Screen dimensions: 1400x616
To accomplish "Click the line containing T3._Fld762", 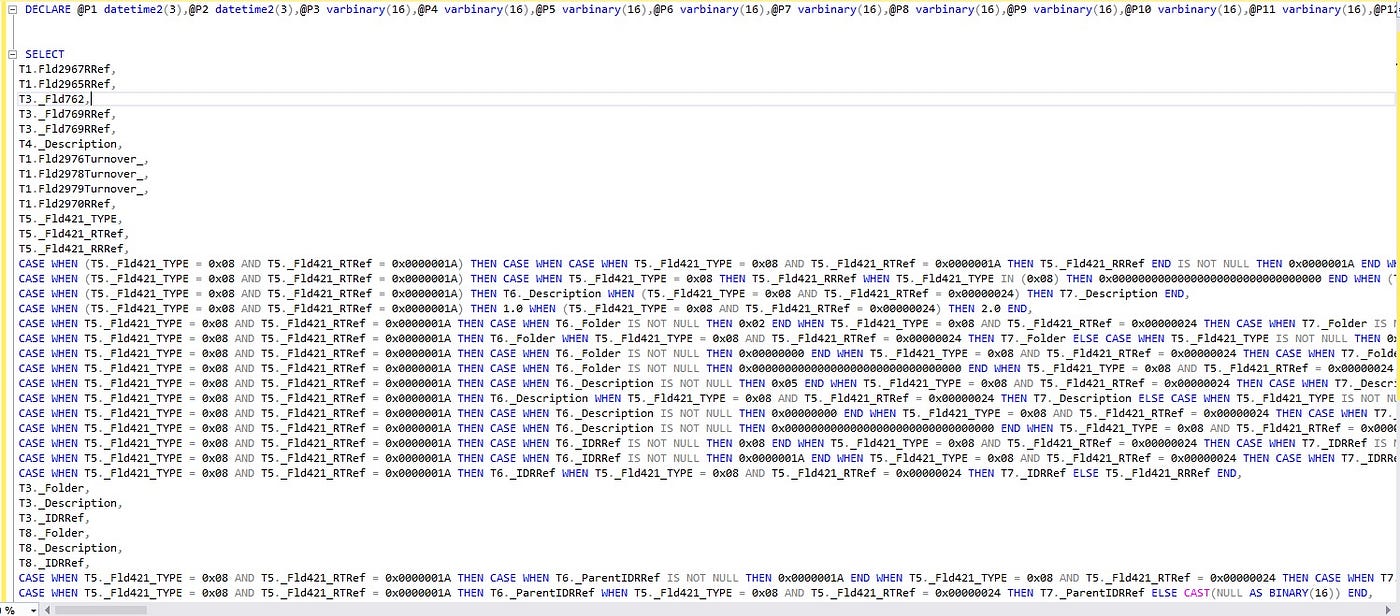I will pos(55,98).
